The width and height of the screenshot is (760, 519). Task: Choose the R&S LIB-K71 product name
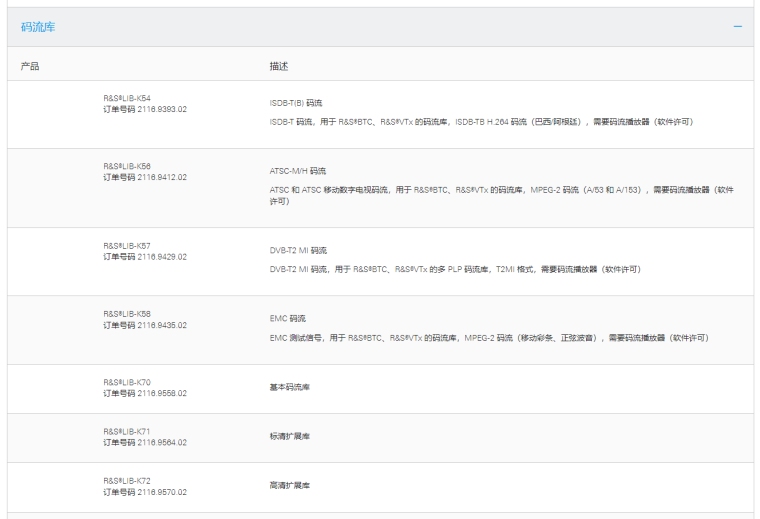(x=127, y=431)
